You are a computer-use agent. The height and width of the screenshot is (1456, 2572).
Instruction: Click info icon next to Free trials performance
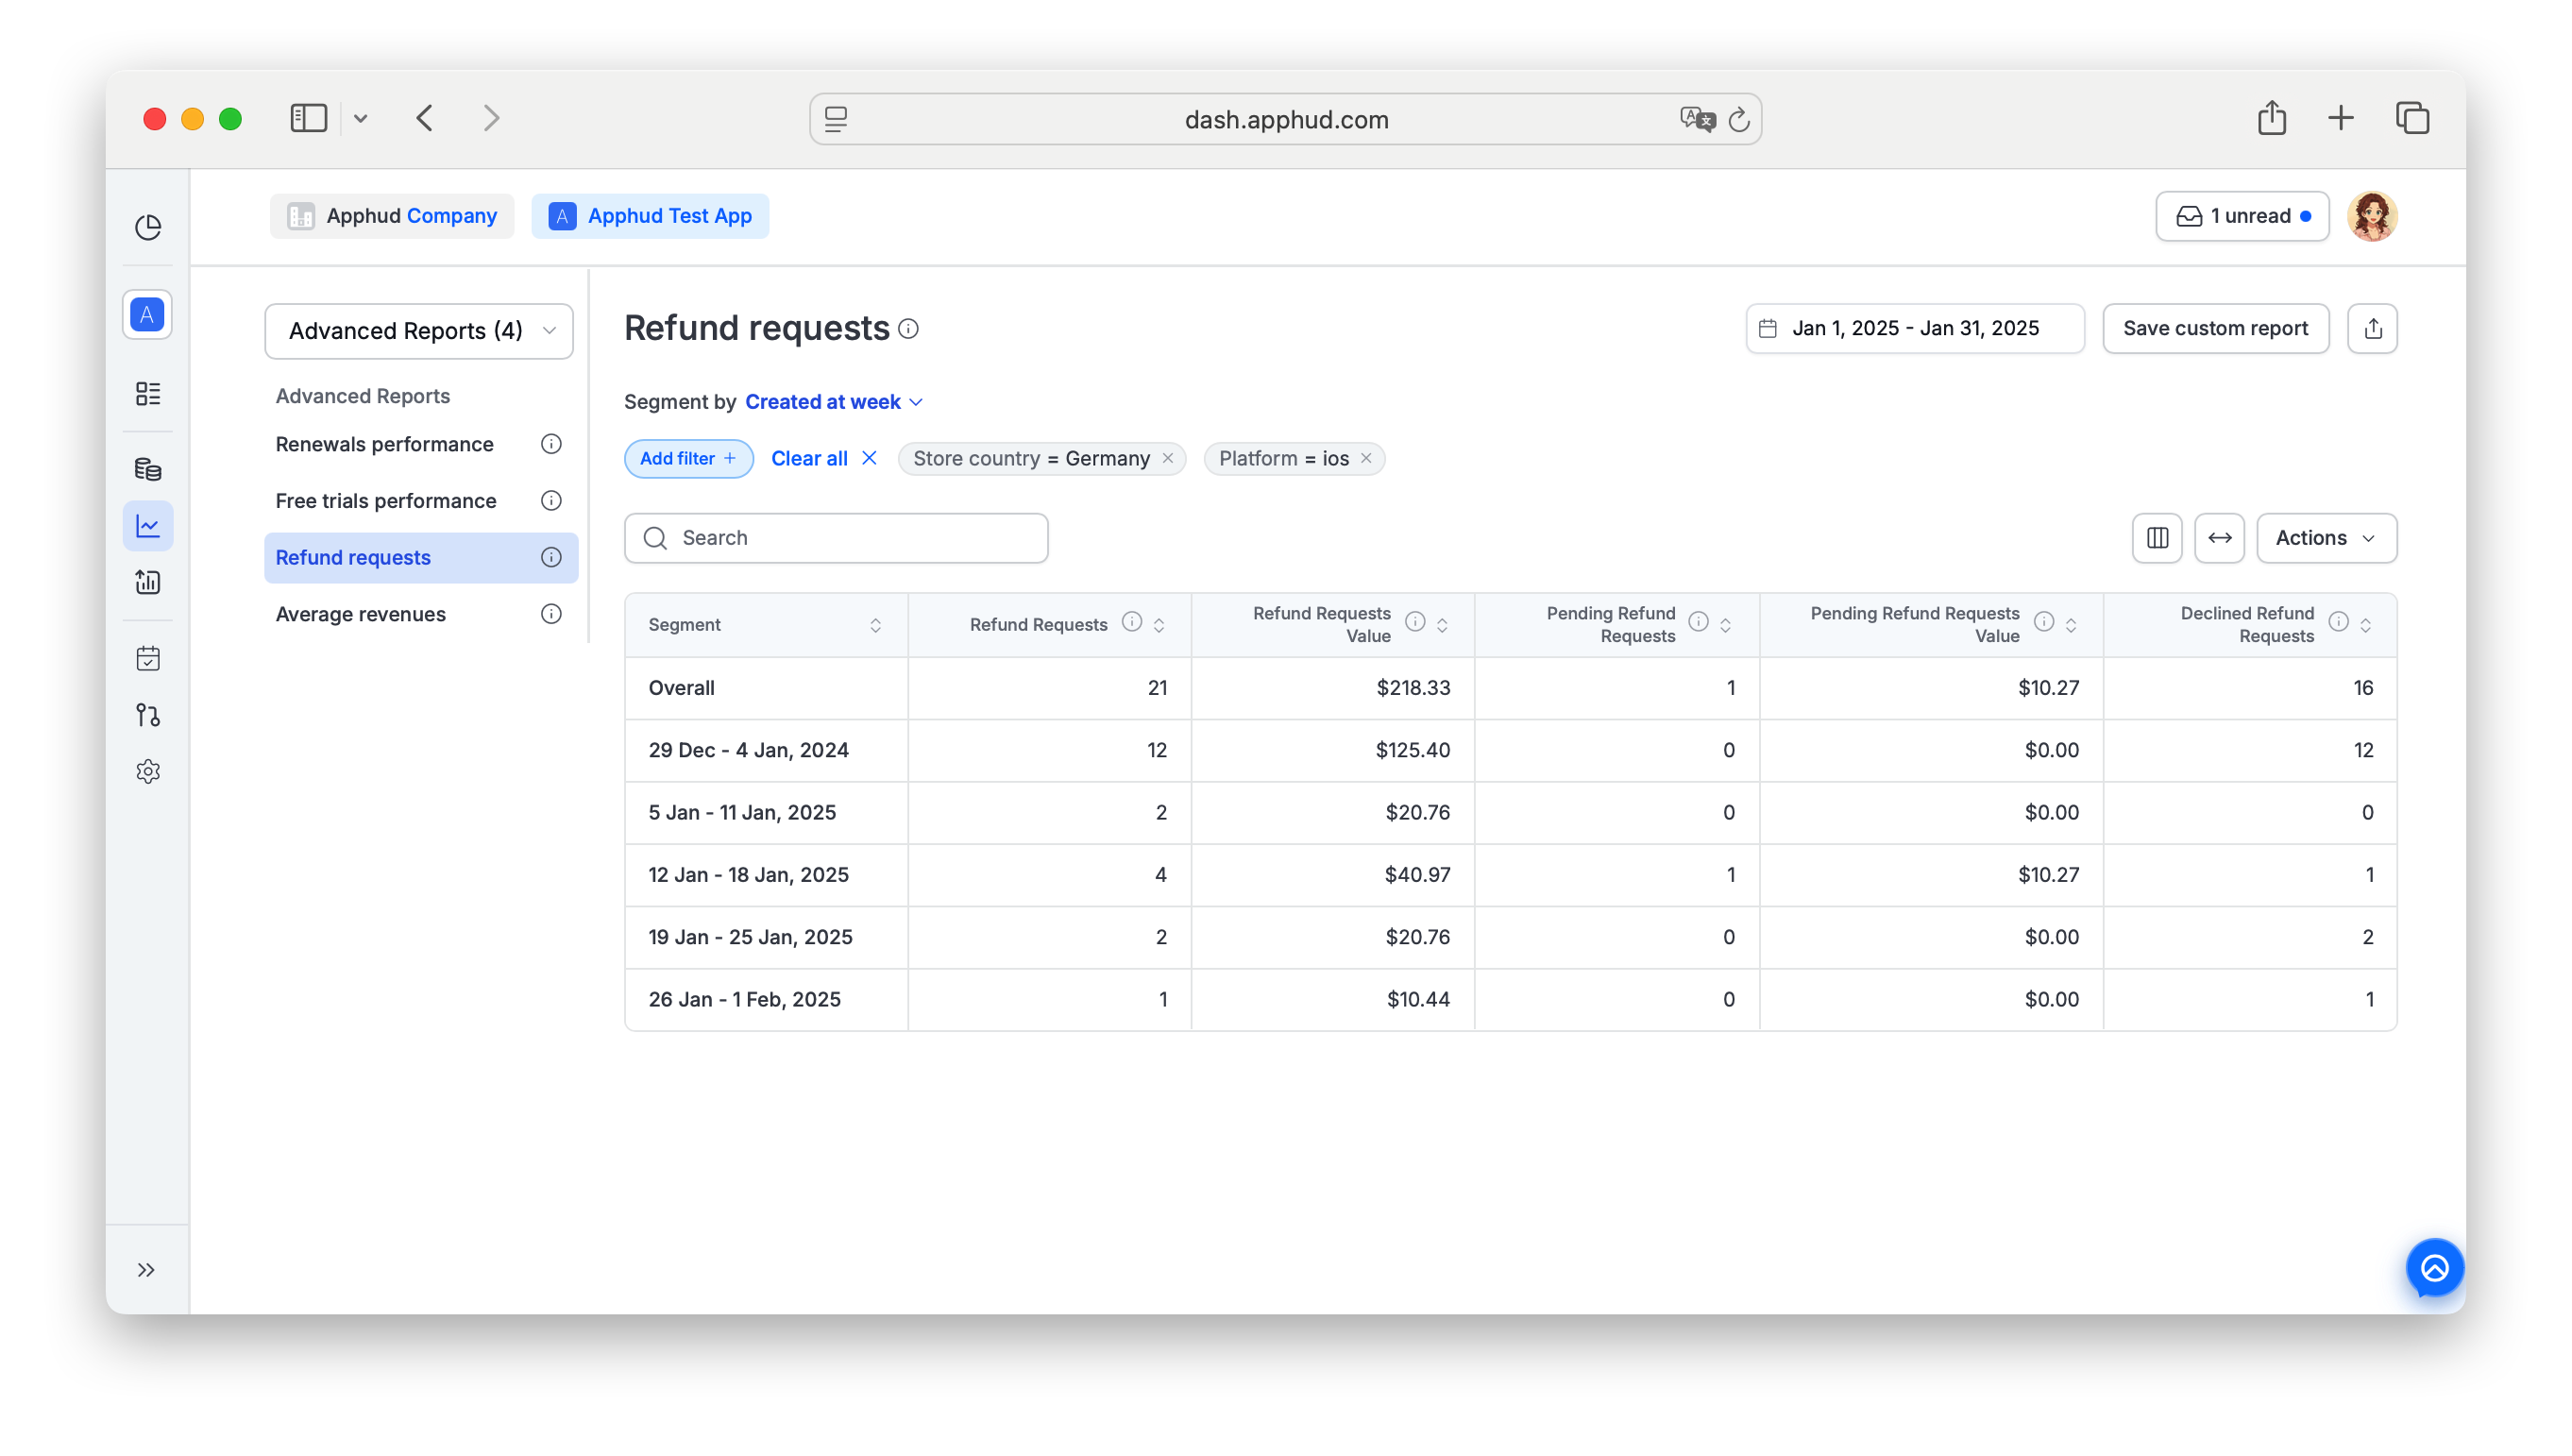pos(551,501)
